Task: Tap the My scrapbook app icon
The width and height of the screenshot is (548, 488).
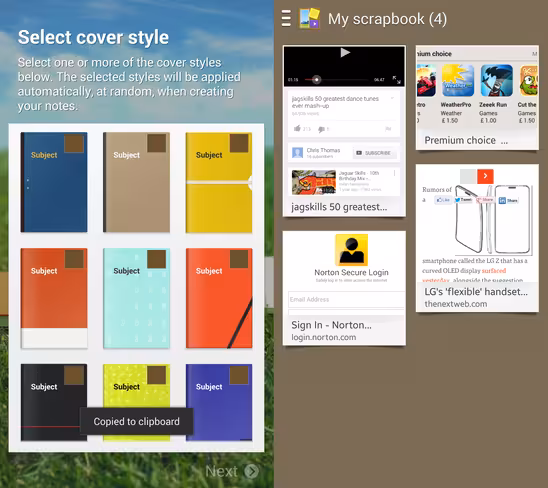Action: click(309, 19)
